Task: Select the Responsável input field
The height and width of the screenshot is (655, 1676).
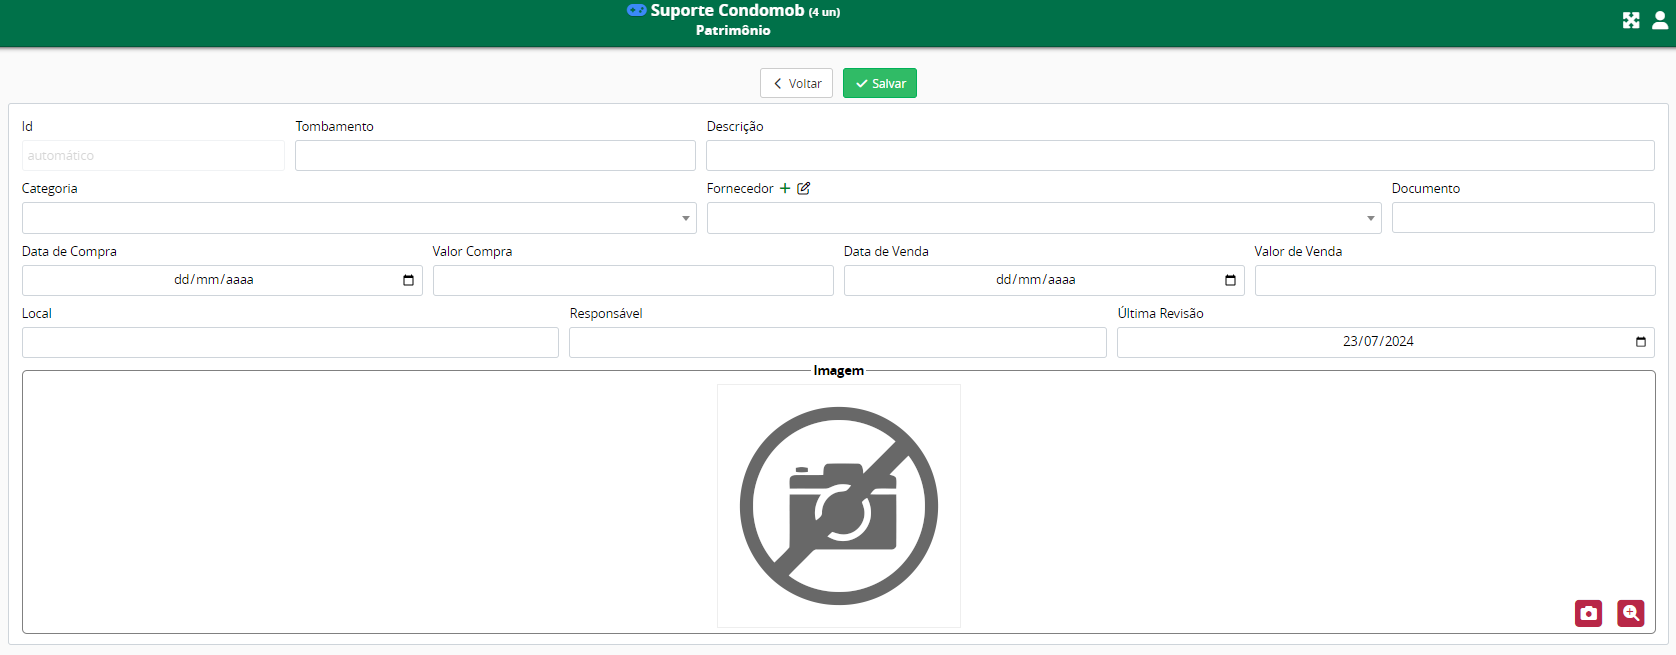Action: click(x=837, y=342)
